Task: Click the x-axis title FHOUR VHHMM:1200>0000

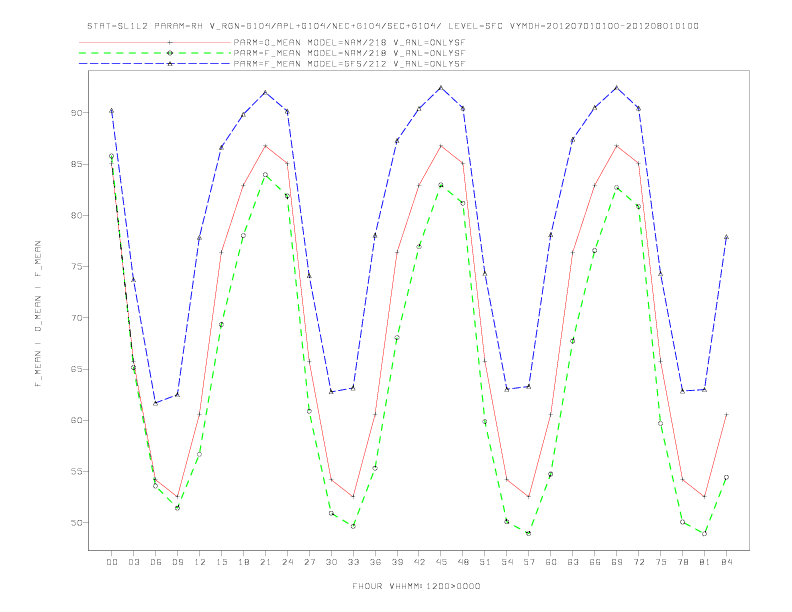Action: 416,586
